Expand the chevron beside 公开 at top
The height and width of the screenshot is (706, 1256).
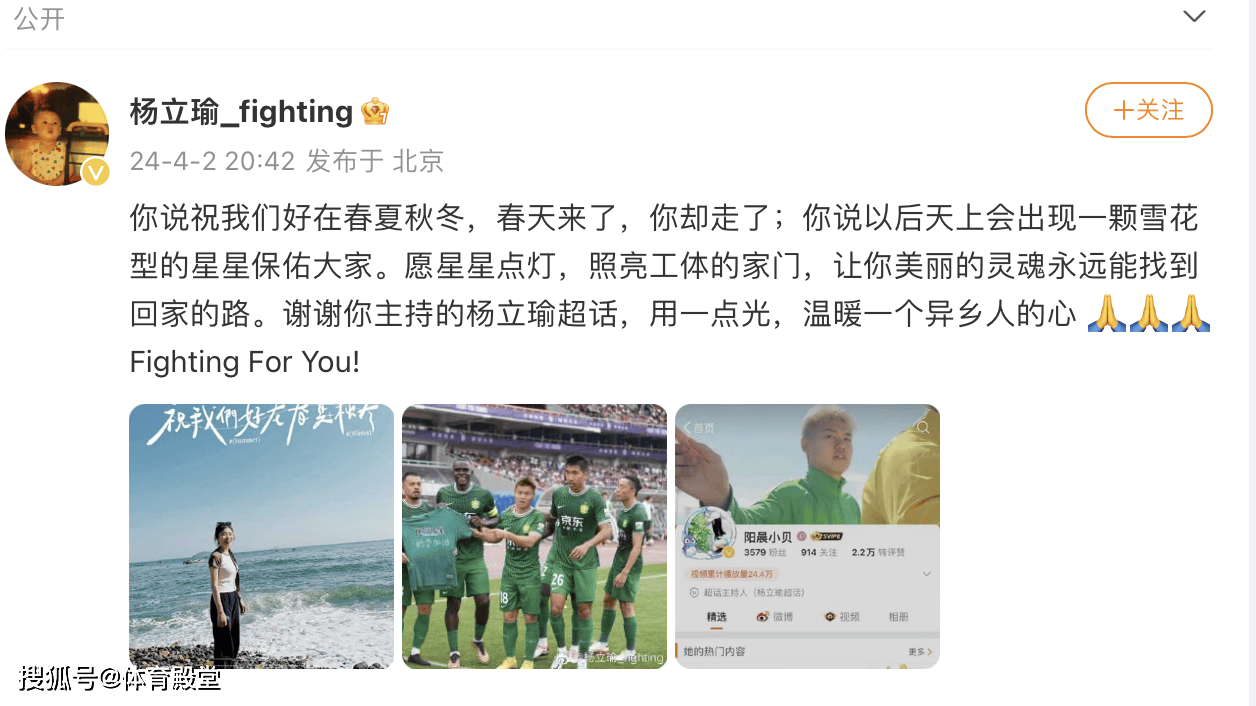click(x=1194, y=15)
